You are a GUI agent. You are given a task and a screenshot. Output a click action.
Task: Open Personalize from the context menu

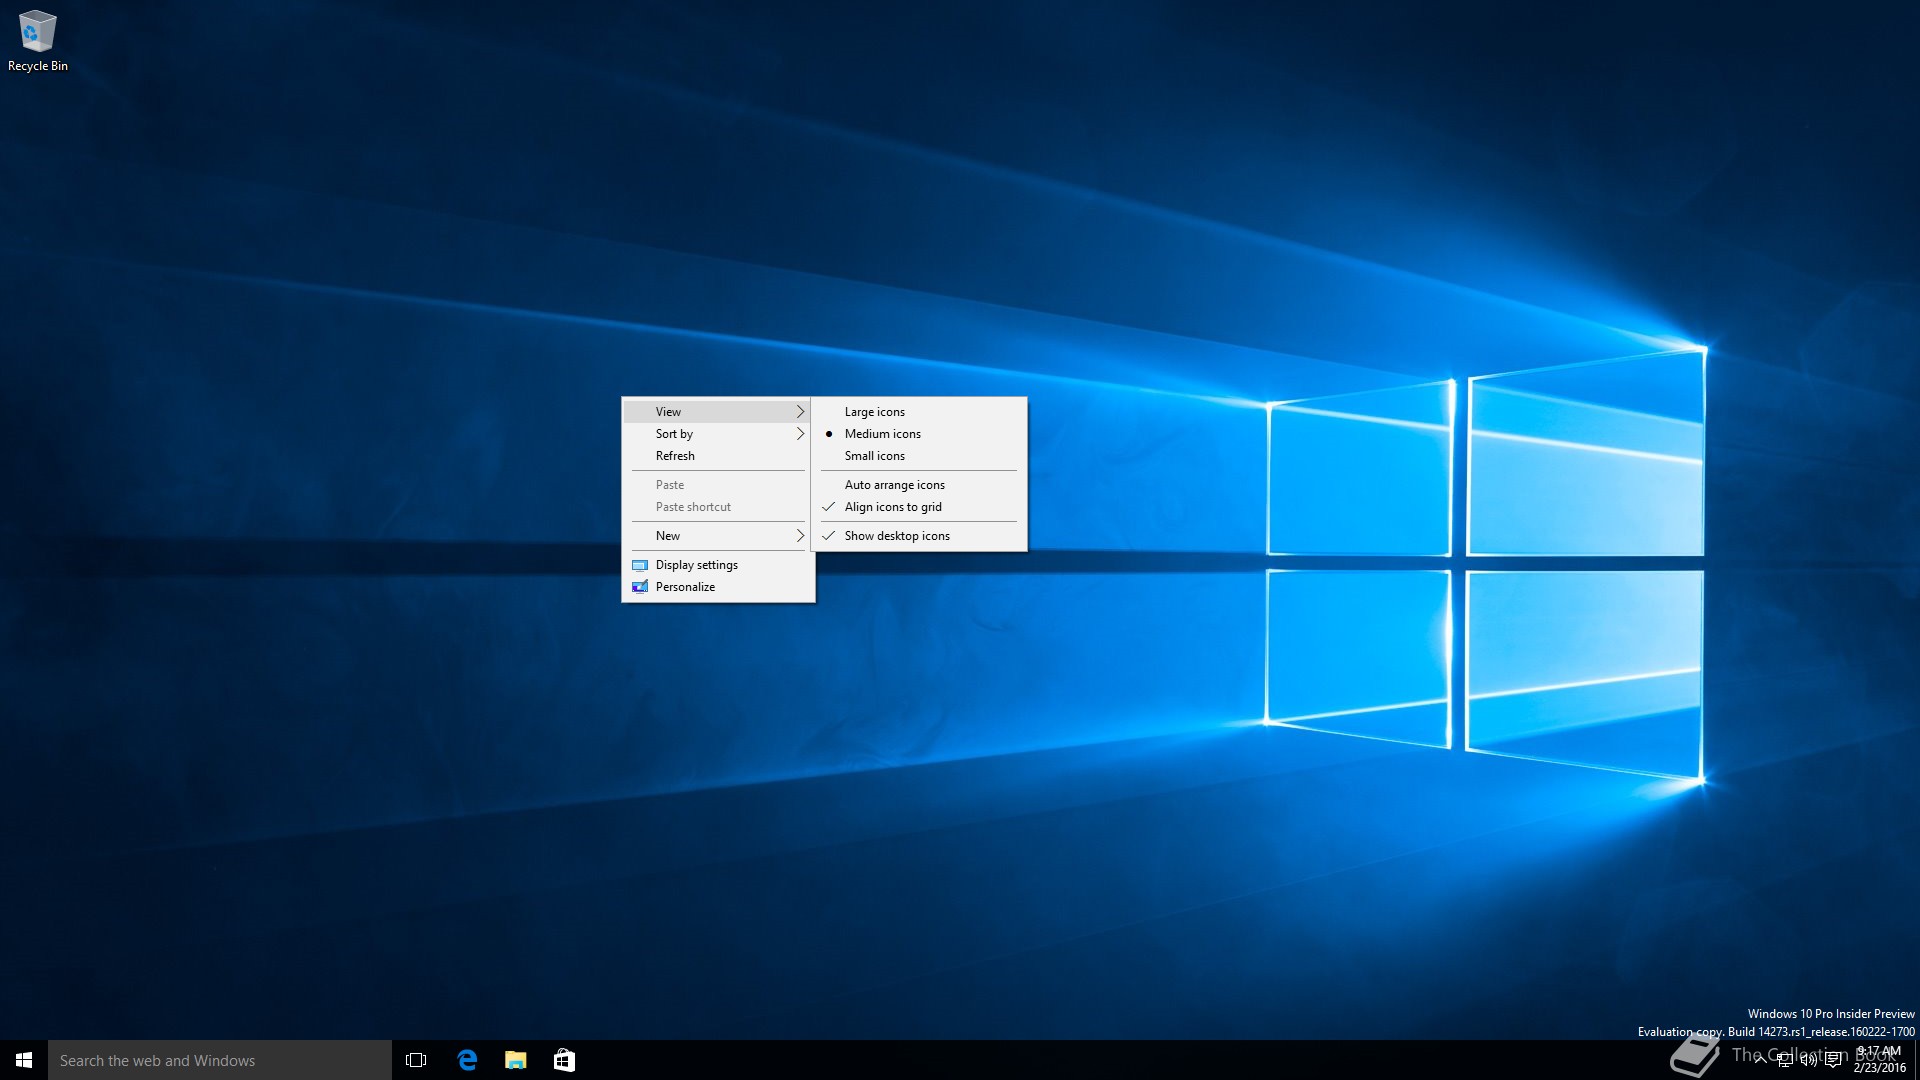coord(718,587)
